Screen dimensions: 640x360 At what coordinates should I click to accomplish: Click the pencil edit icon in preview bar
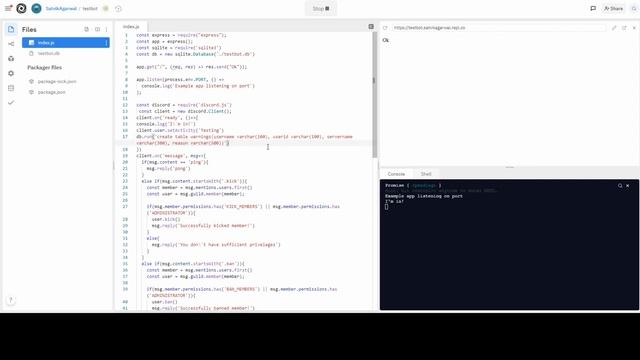tap(614, 28)
